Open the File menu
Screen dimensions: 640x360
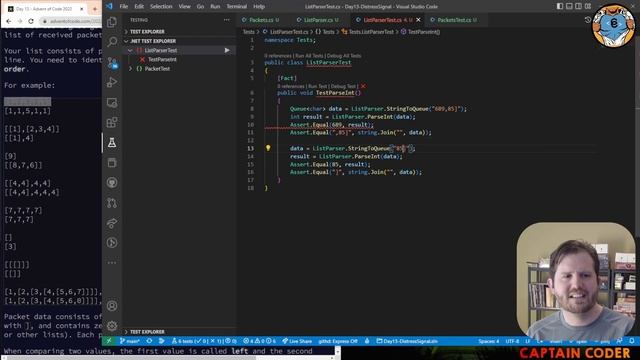tap(124, 6)
